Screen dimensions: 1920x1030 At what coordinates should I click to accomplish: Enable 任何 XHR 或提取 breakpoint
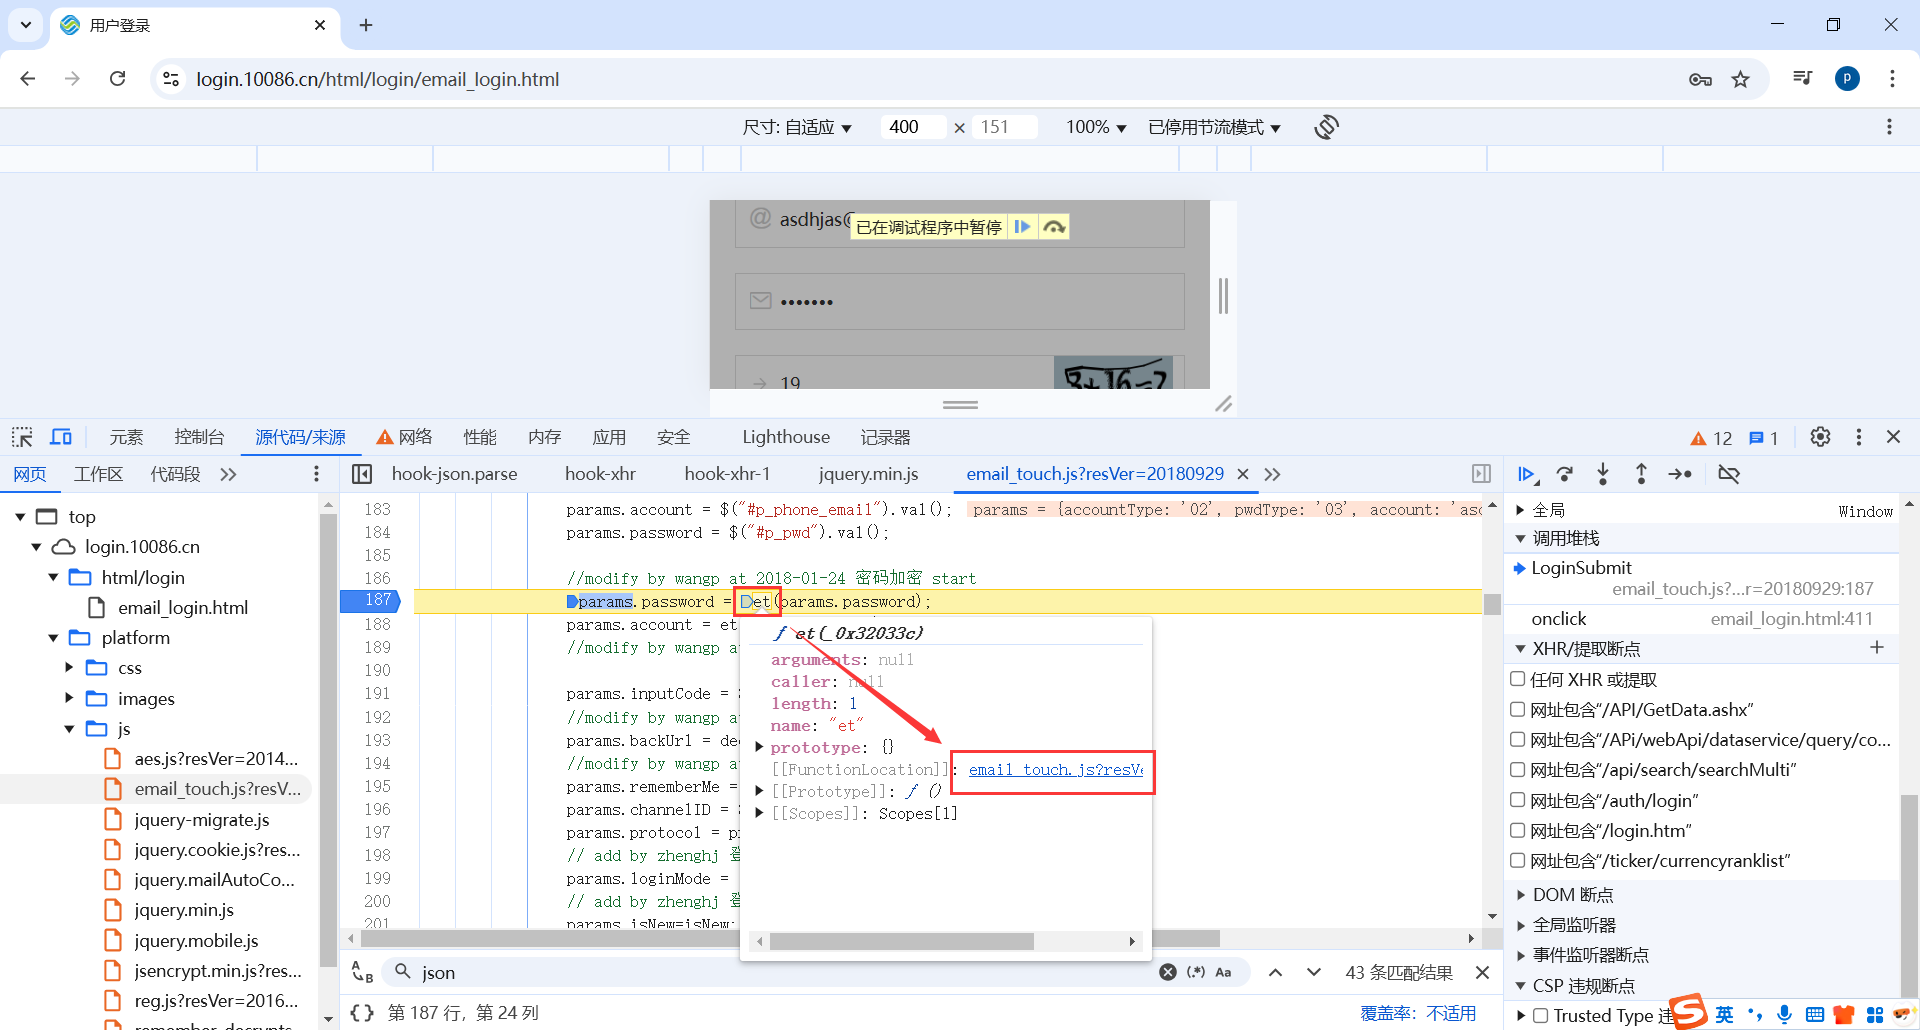pyautogui.click(x=1517, y=679)
